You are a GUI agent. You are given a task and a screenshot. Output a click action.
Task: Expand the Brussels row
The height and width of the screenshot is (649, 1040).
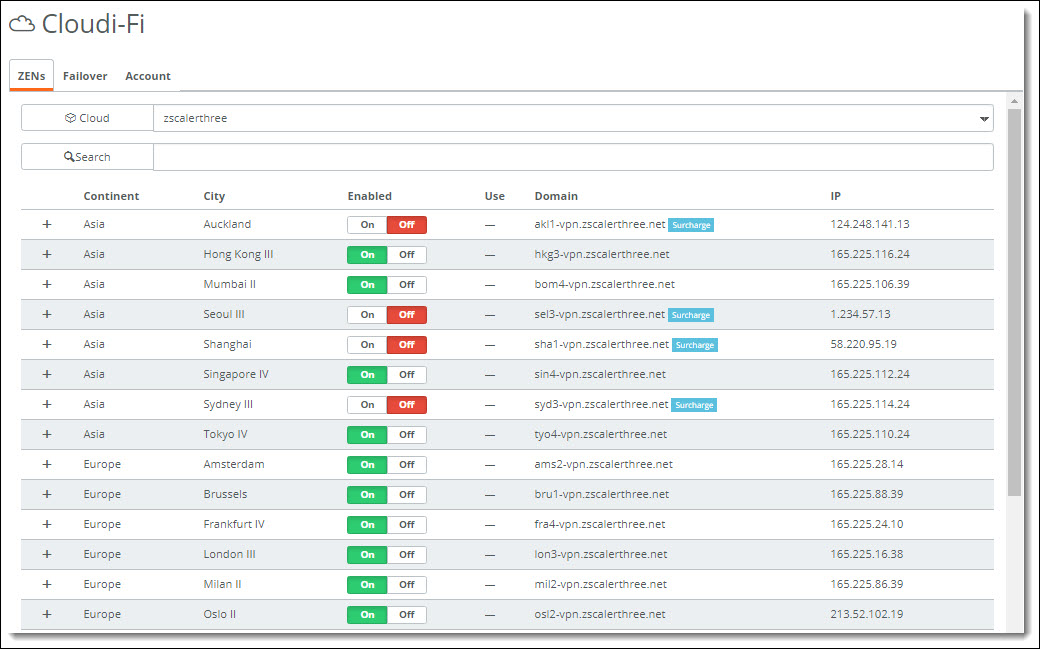[47, 494]
